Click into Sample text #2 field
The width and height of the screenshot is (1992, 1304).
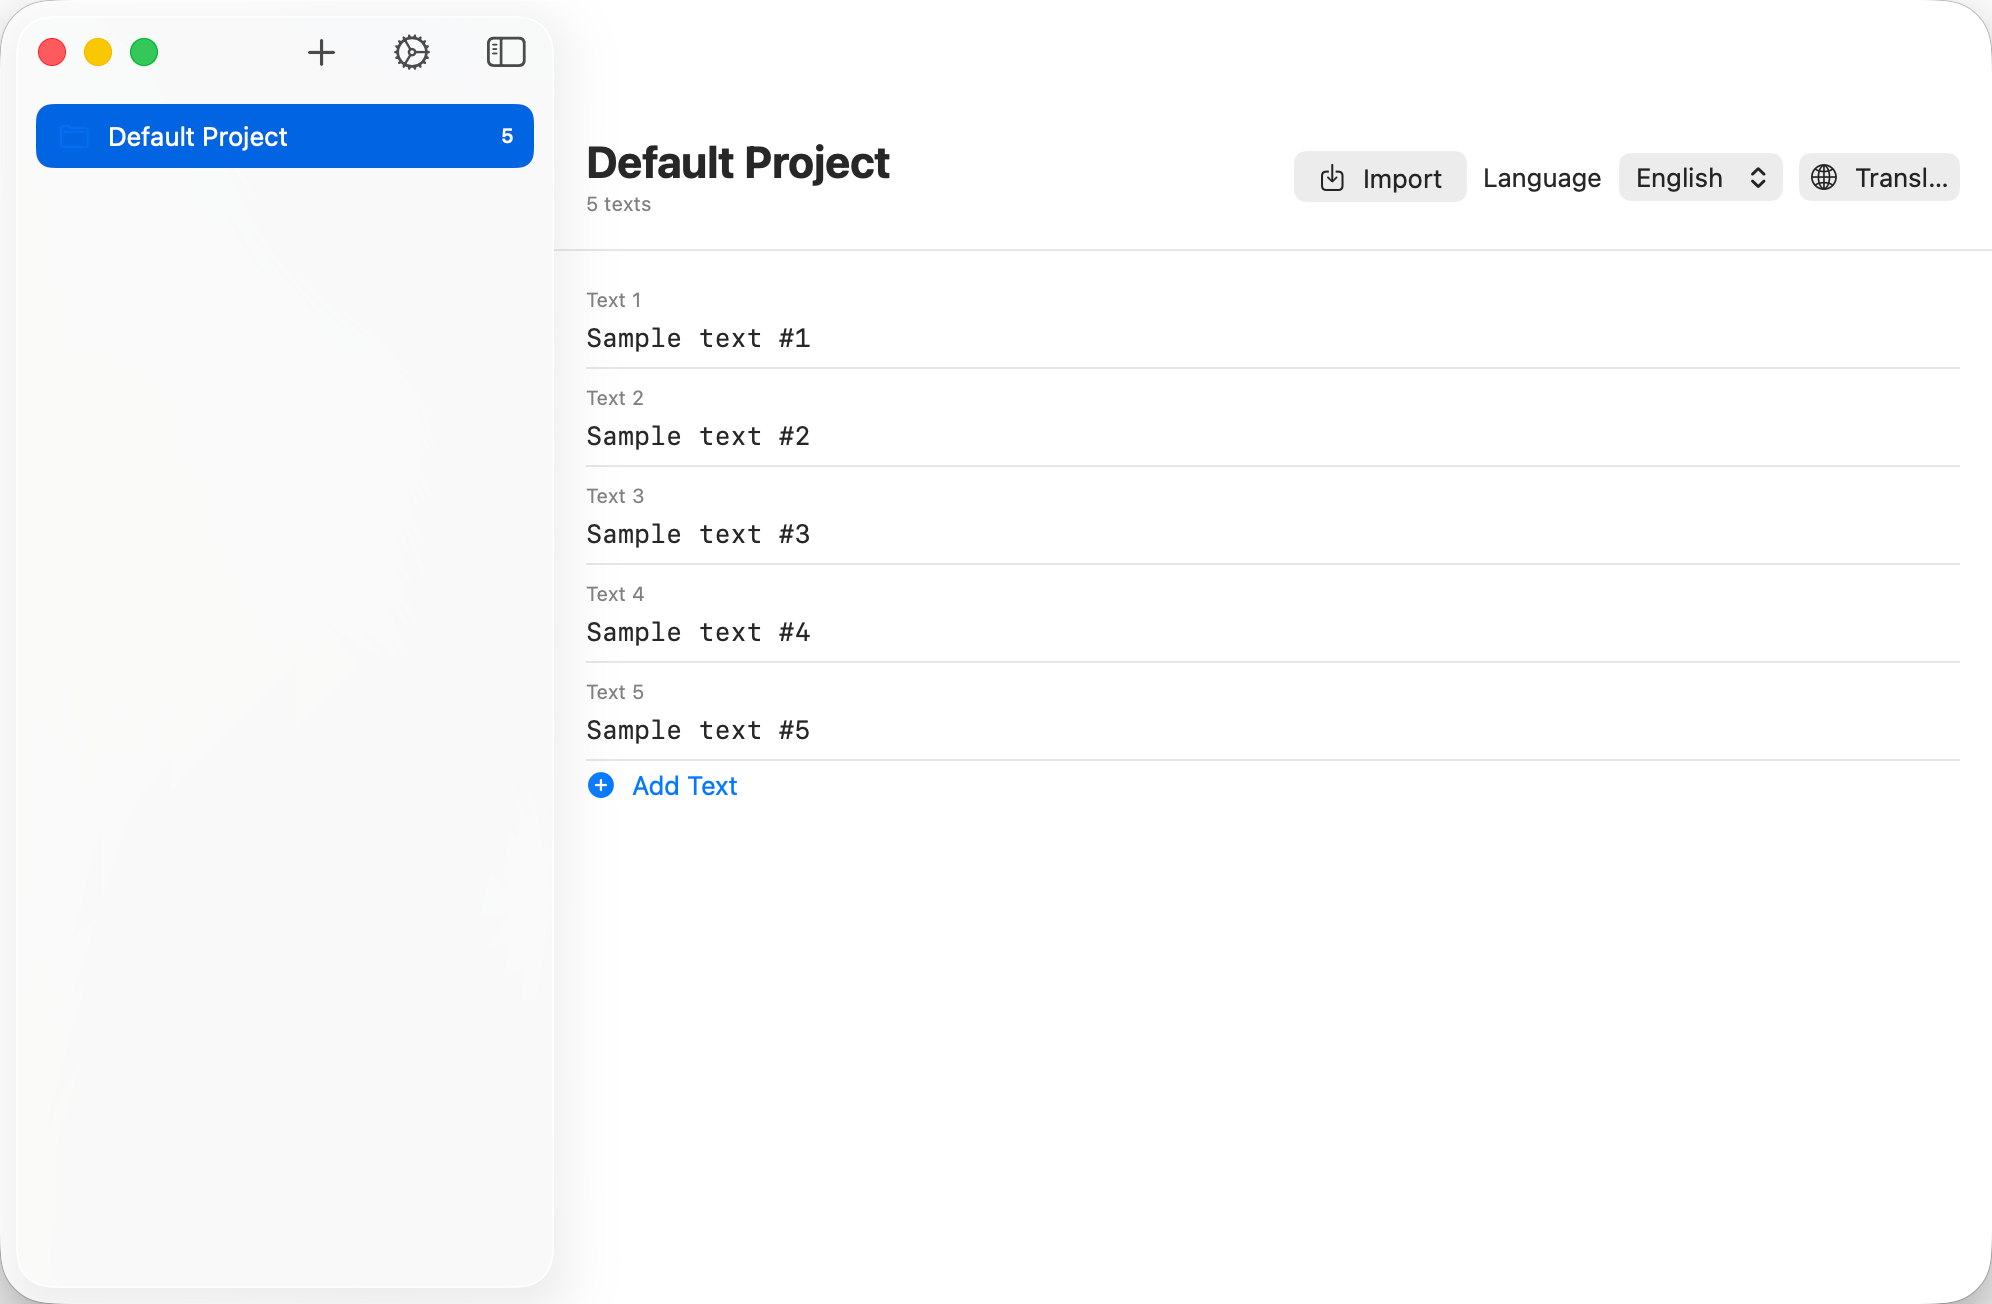698,436
